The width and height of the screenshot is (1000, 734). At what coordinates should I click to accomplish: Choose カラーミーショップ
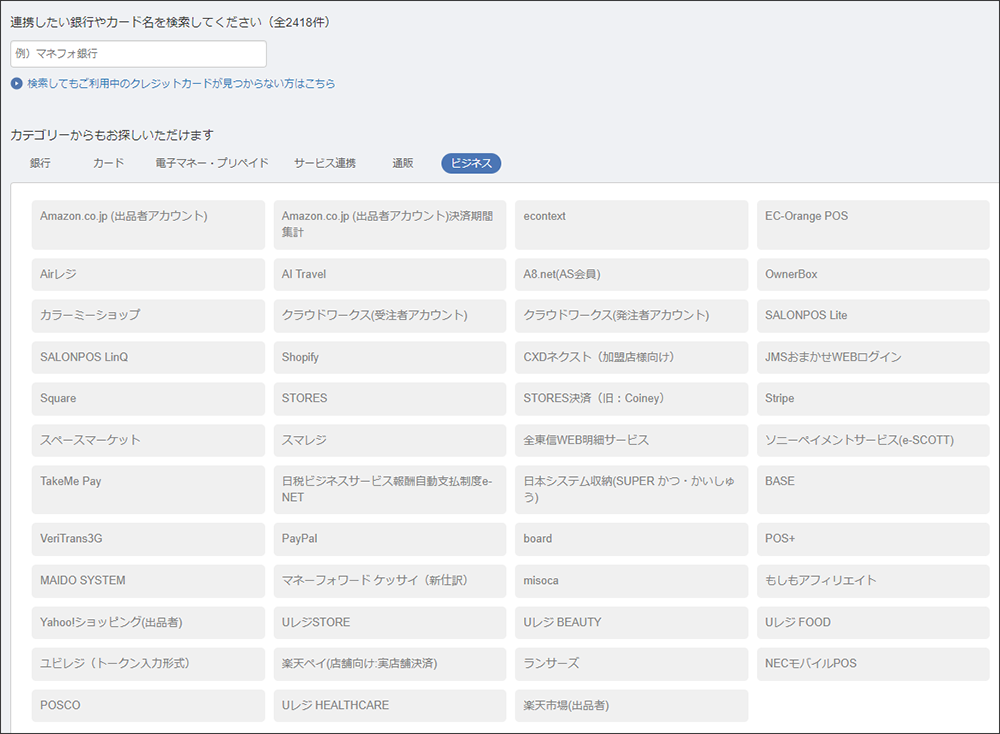coord(148,316)
